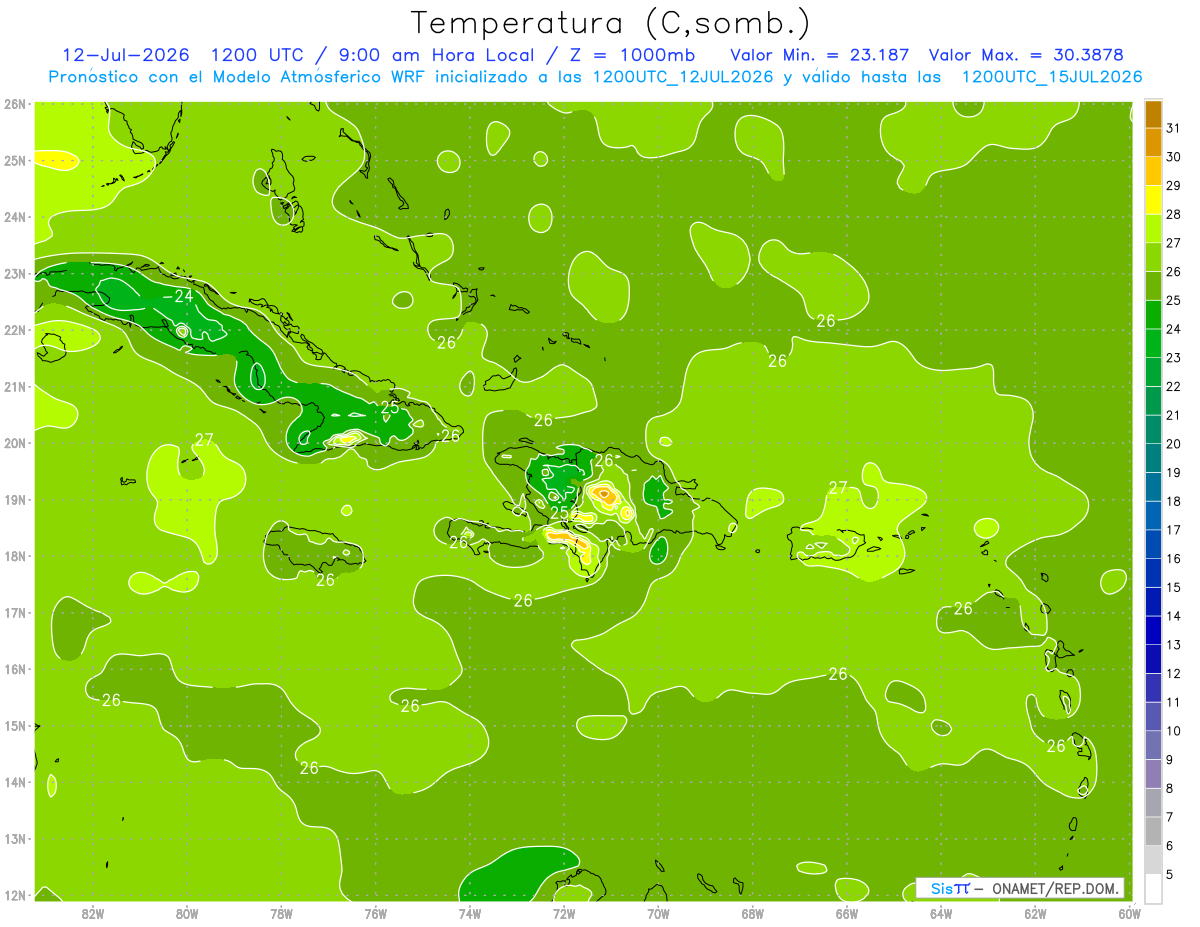The height and width of the screenshot is (927, 1200).
Task: Pick the green legend swatch between 24 and 25
Action: click(1153, 314)
